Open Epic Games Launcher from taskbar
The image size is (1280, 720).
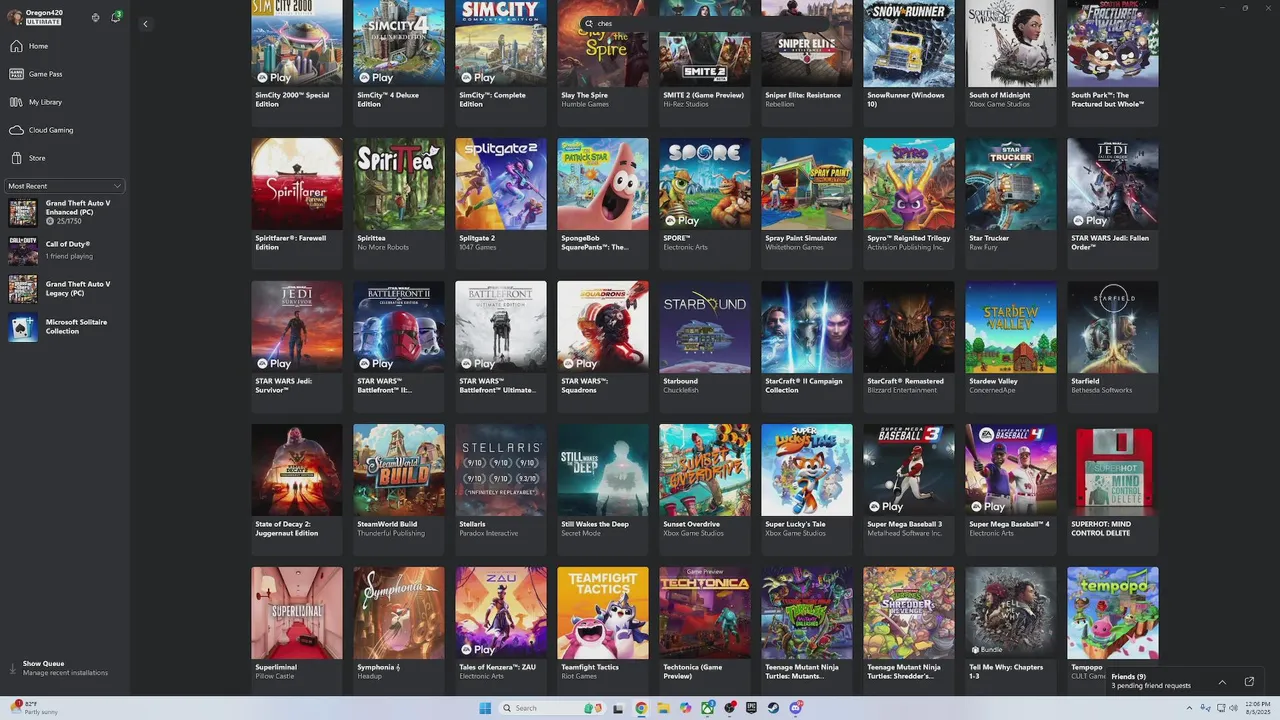pyautogui.click(x=751, y=708)
